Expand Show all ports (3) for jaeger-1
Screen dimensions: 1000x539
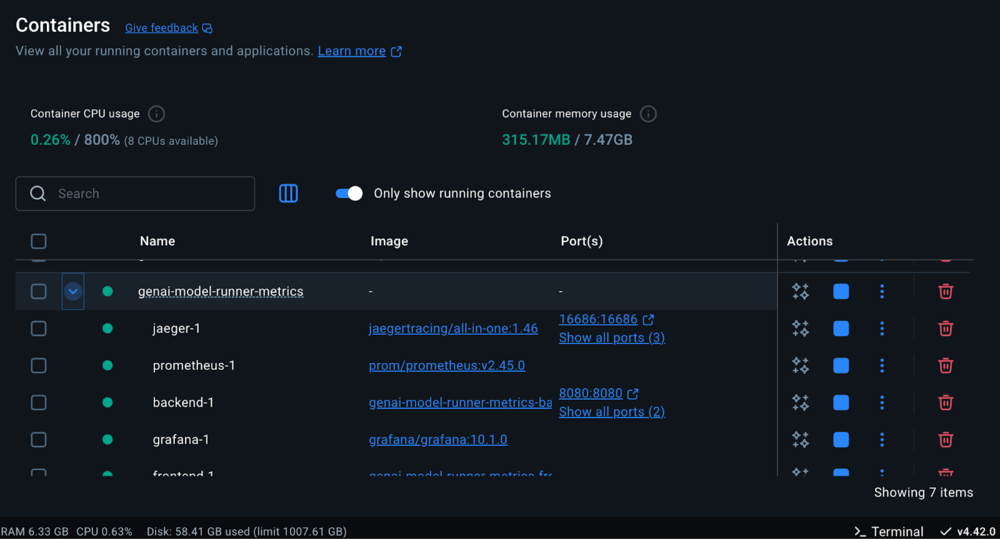pos(611,338)
